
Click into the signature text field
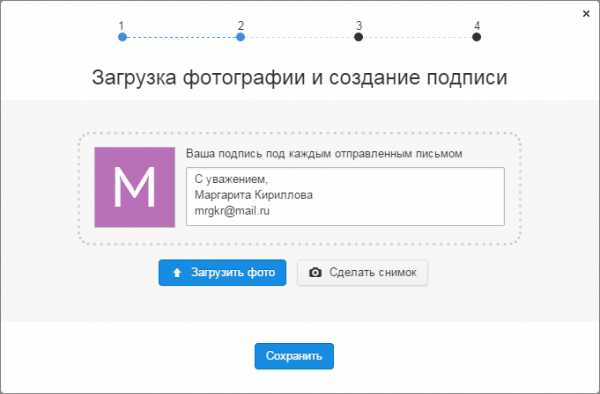tap(345, 196)
